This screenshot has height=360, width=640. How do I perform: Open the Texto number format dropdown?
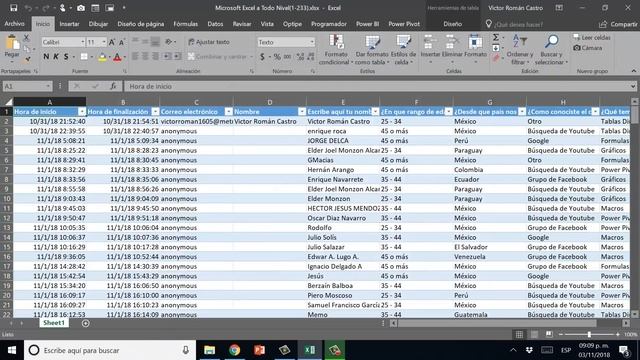coord(312,42)
